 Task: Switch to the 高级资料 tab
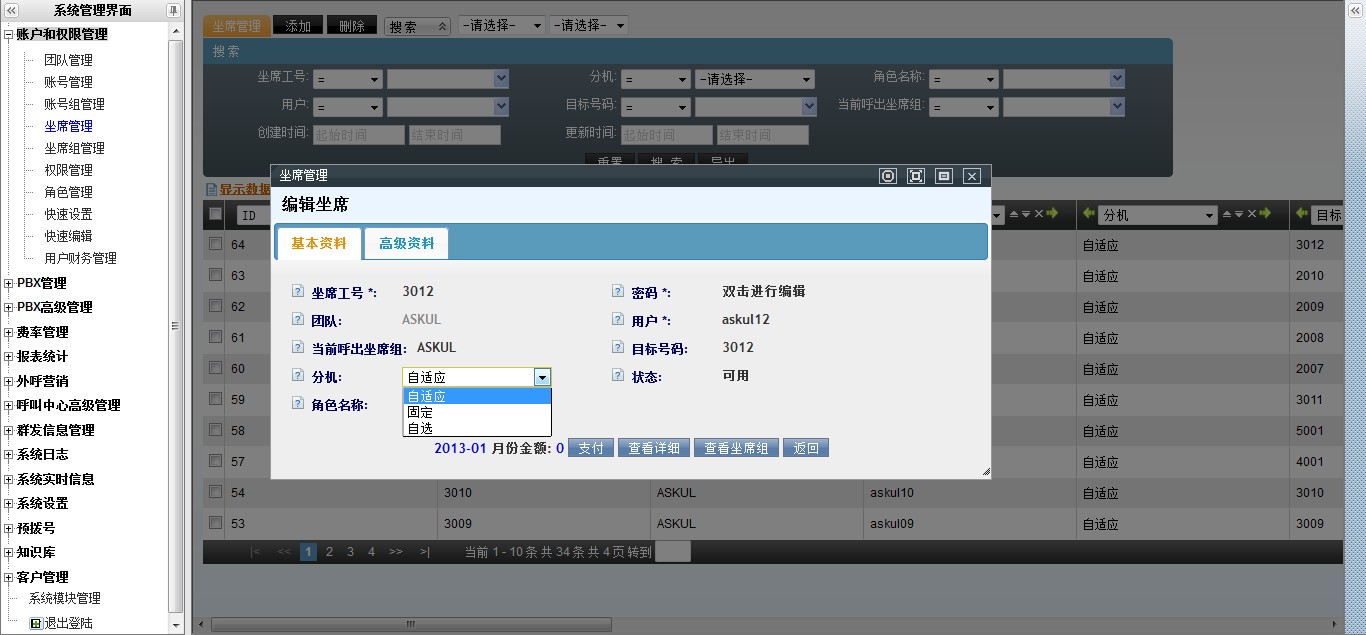[406, 243]
